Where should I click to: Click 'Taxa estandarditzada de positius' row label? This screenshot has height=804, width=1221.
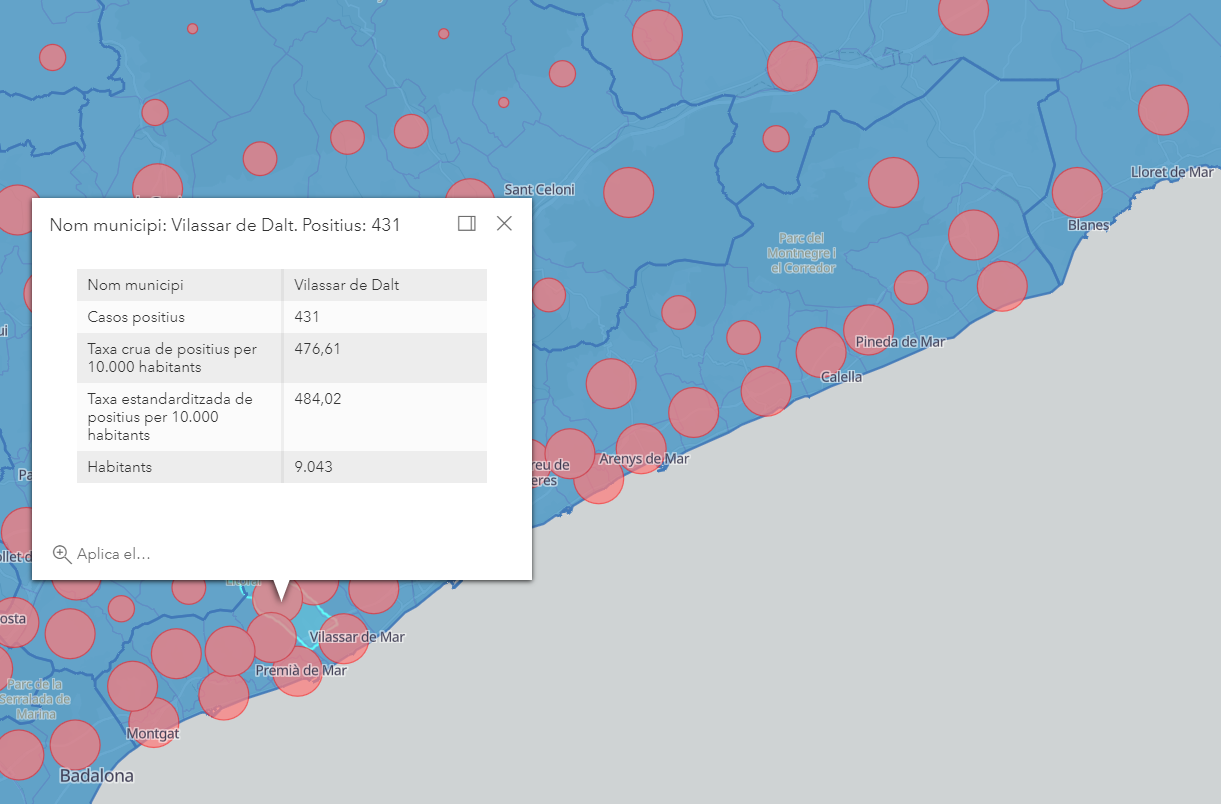pos(170,417)
